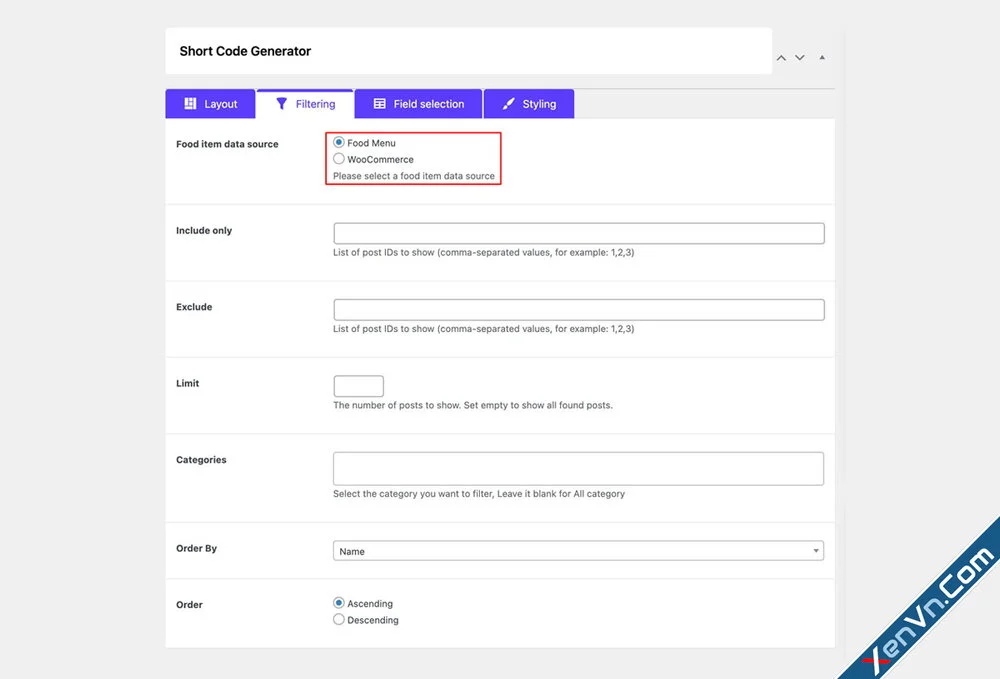Image resolution: width=1000 pixels, height=679 pixels.
Task: Select the Food Menu data source
Action: (337, 142)
